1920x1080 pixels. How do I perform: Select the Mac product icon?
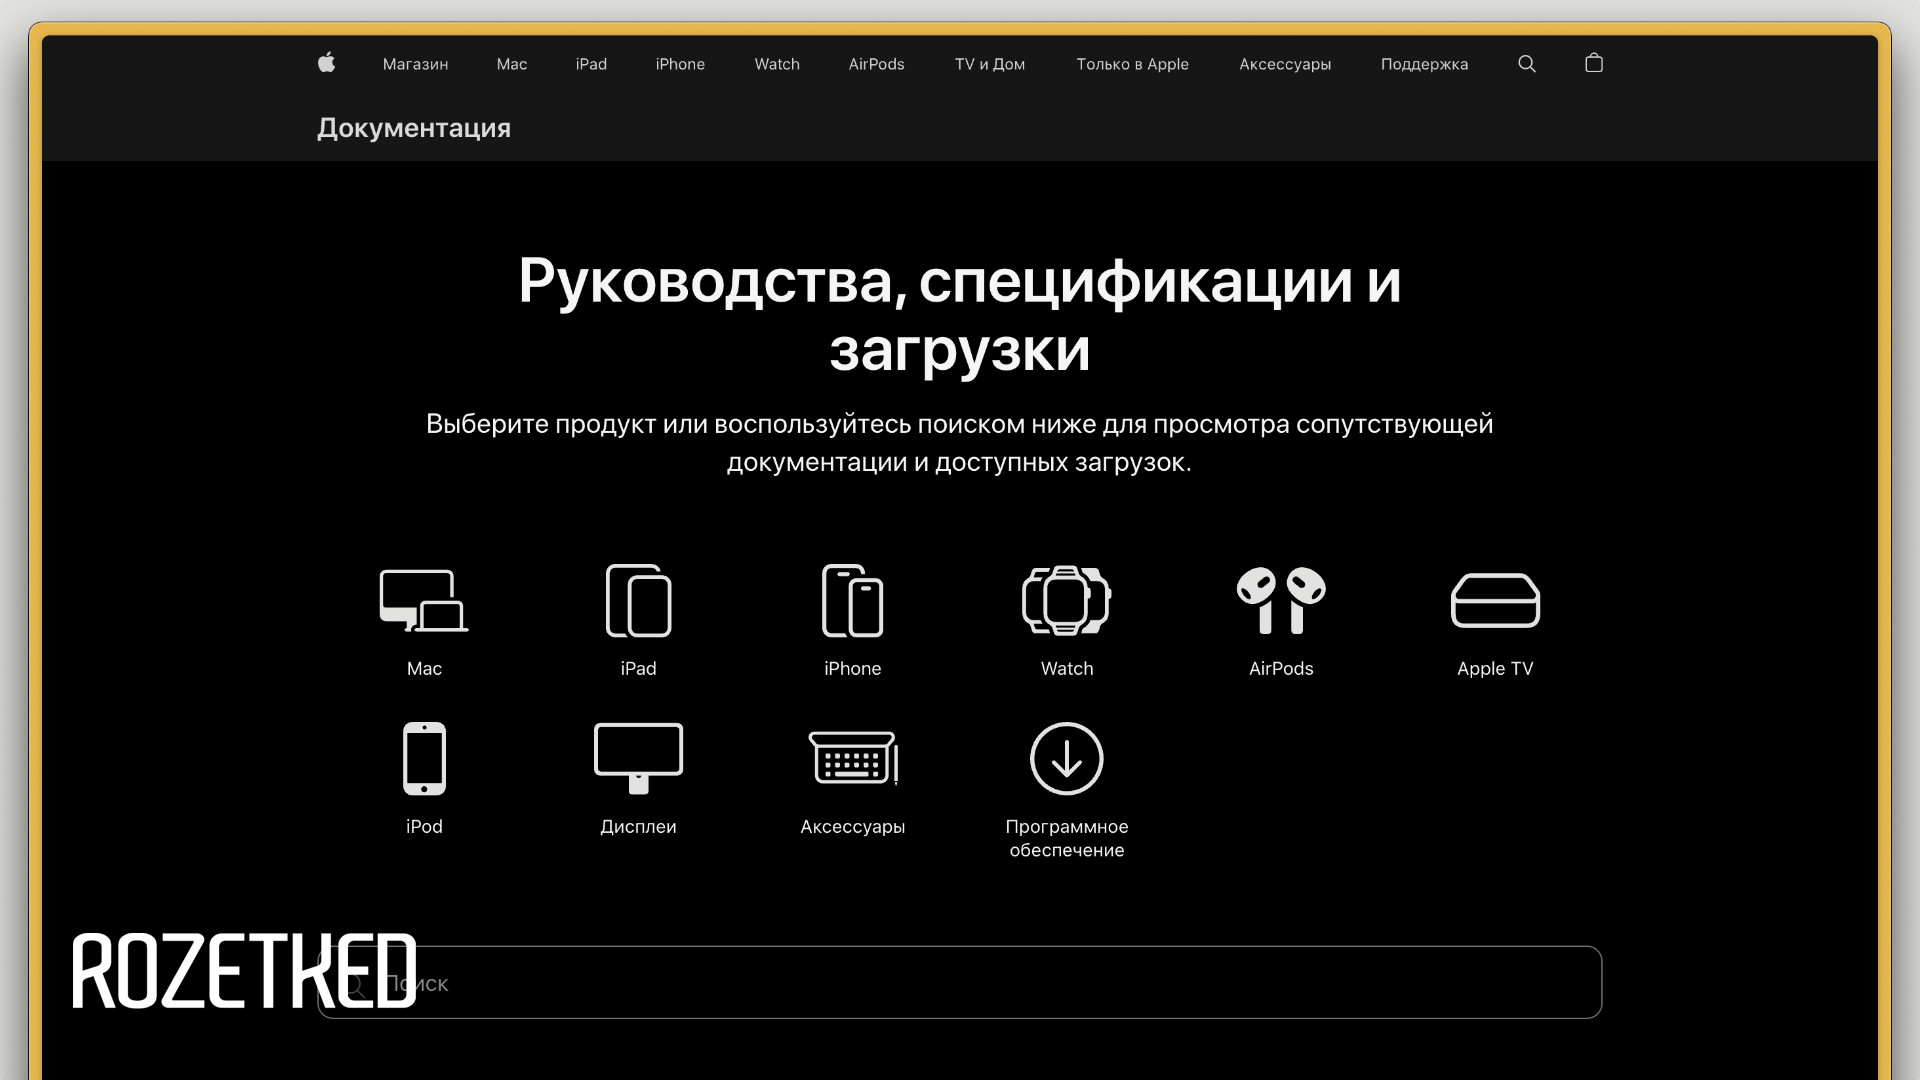(424, 600)
